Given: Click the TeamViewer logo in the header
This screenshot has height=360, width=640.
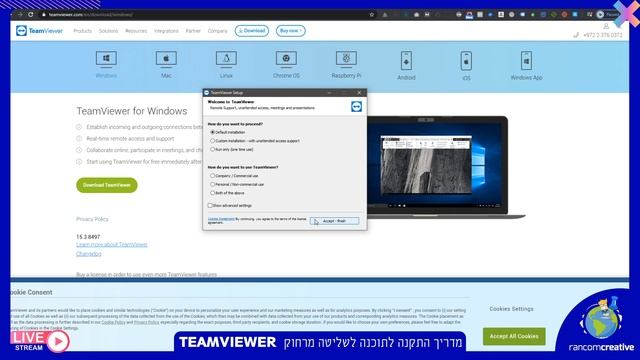Looking at the screenshot, I should pos(39,31).
